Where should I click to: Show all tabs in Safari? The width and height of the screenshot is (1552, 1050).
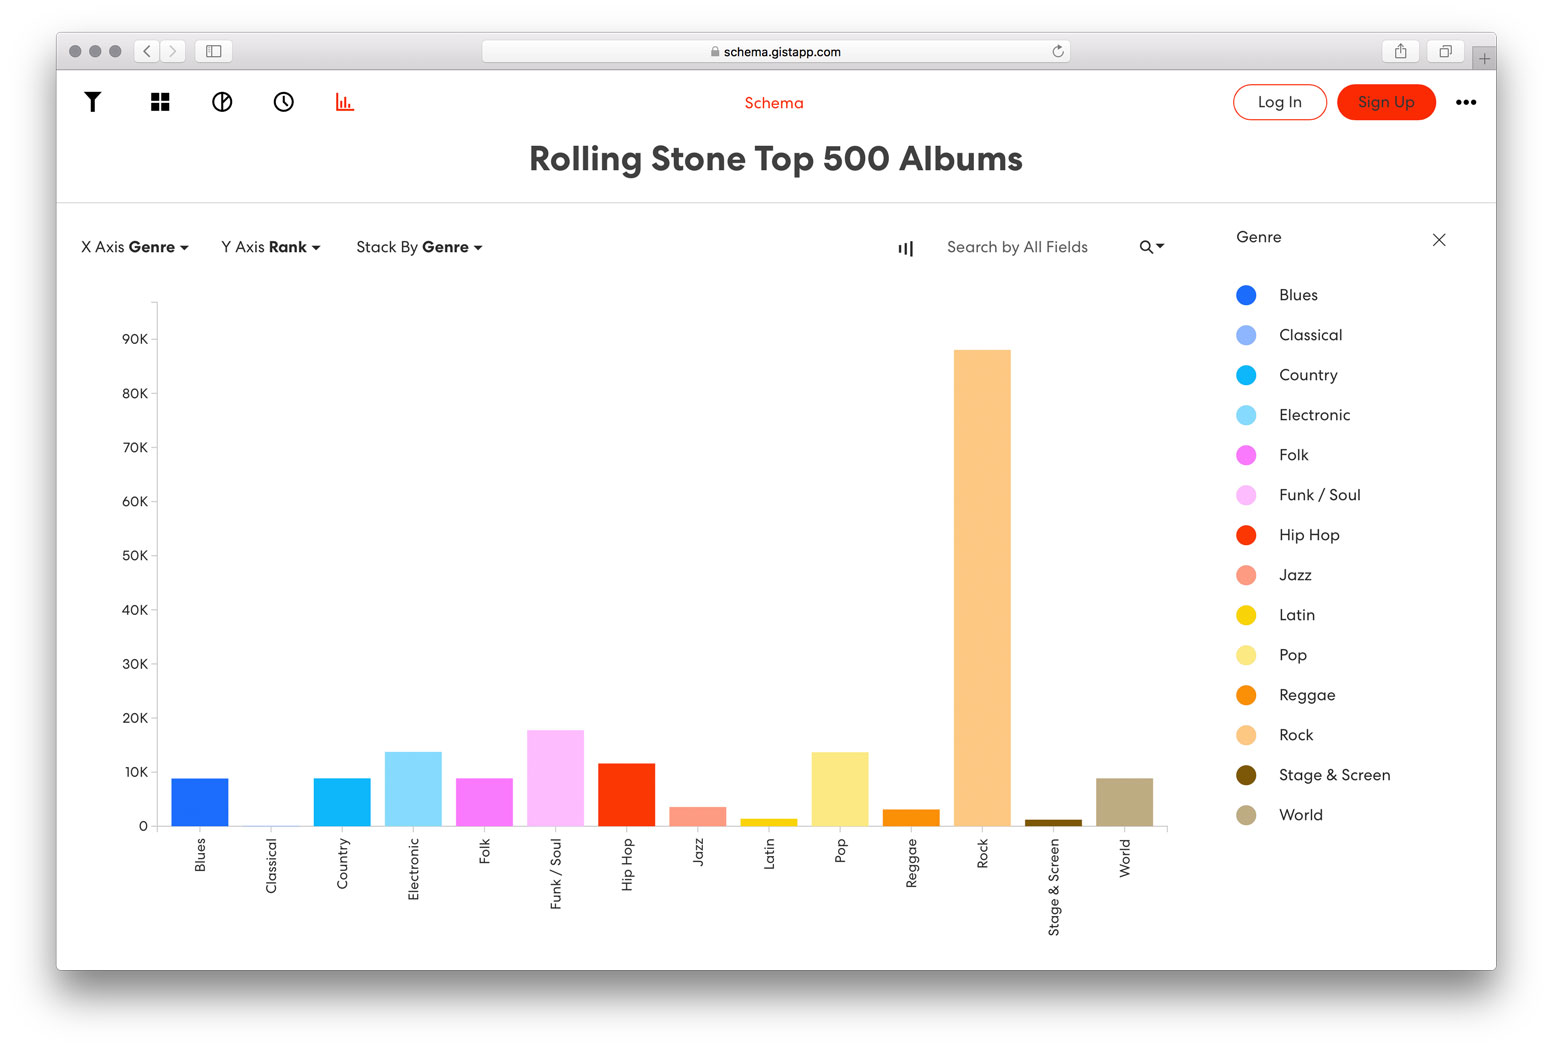(x=1445, y=51)
